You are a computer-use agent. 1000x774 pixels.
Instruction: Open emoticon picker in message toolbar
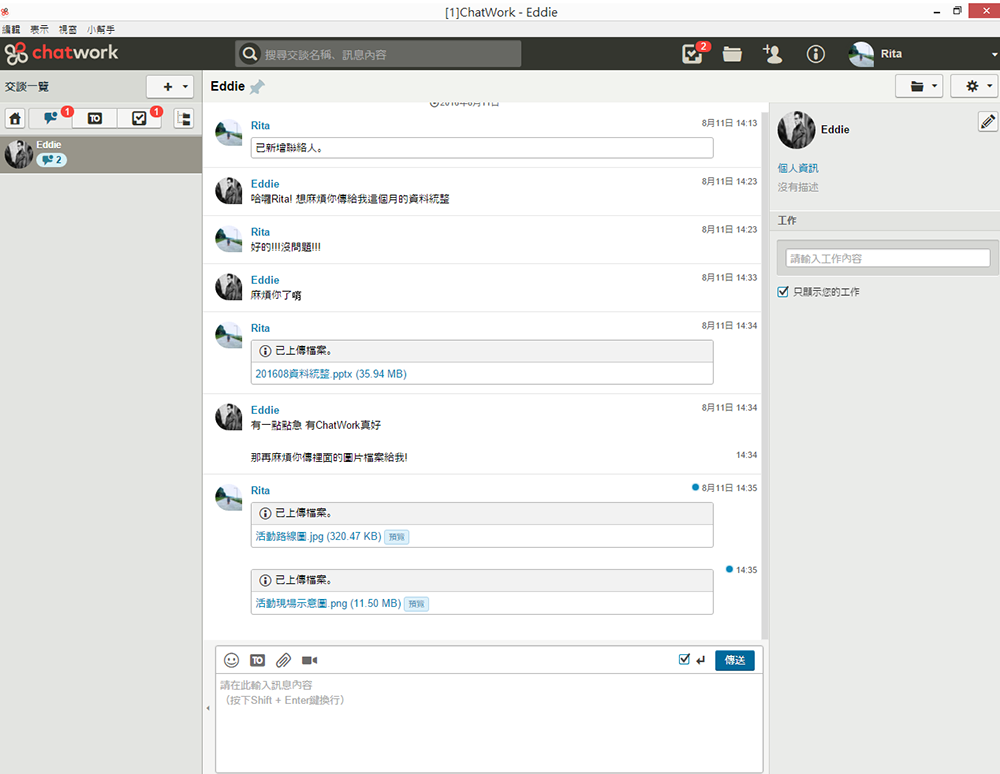(232, 661)
